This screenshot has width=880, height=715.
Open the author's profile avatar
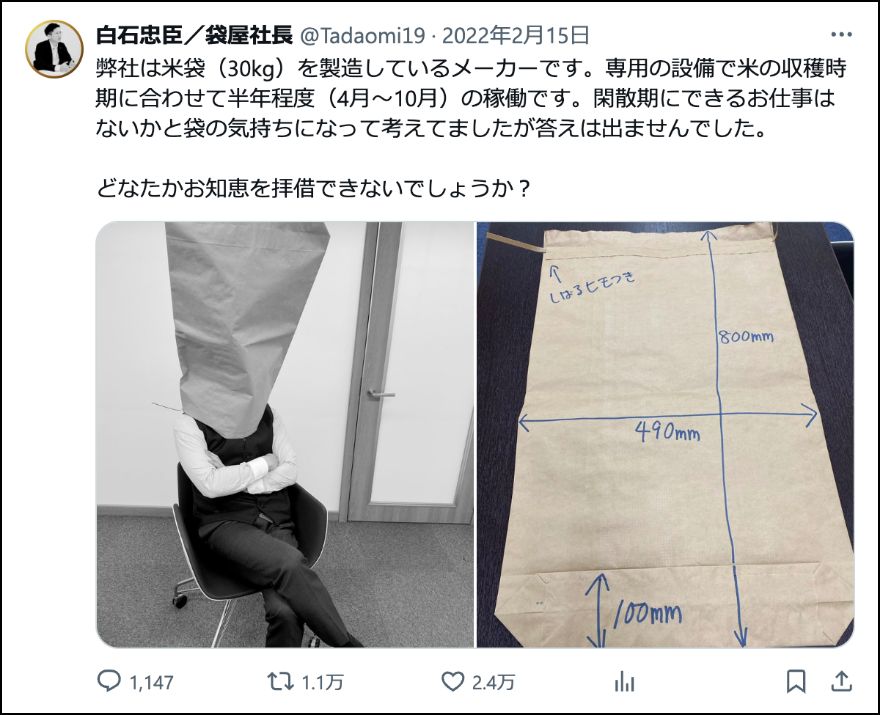pyautogui.click(x=54, y=49)
